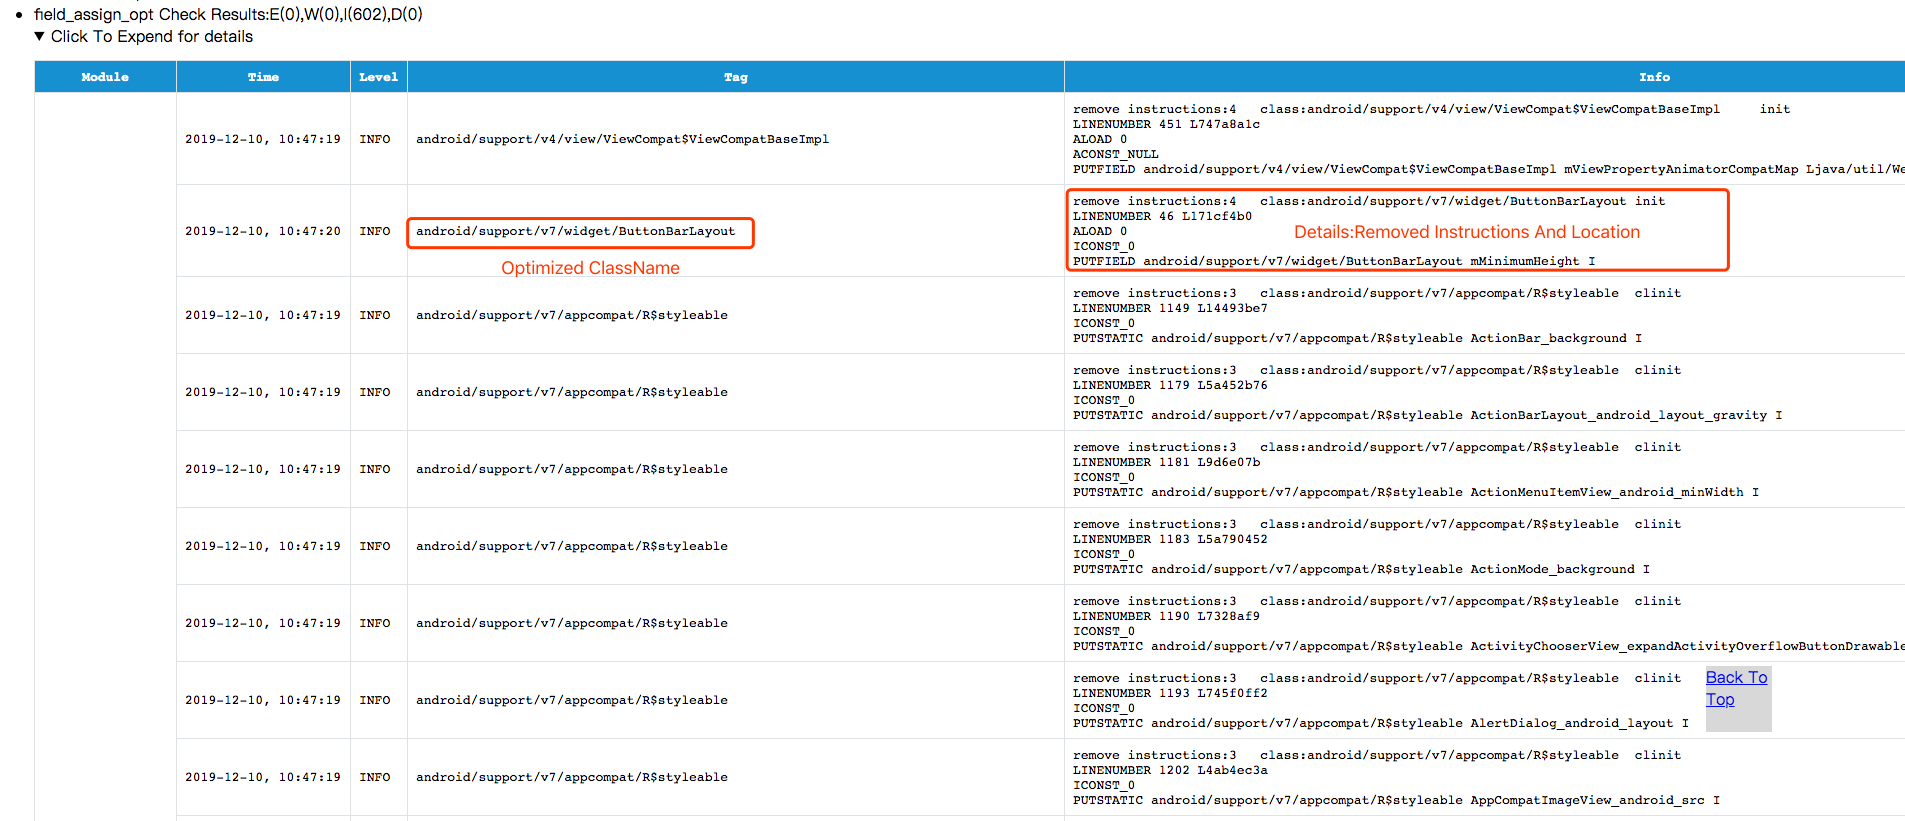This screenshot has width=1905, height=821.
Task: Click 'LINENUMBER 1149 L14493be7' text
Action: pyautogui.click(x=1170, y=308)
